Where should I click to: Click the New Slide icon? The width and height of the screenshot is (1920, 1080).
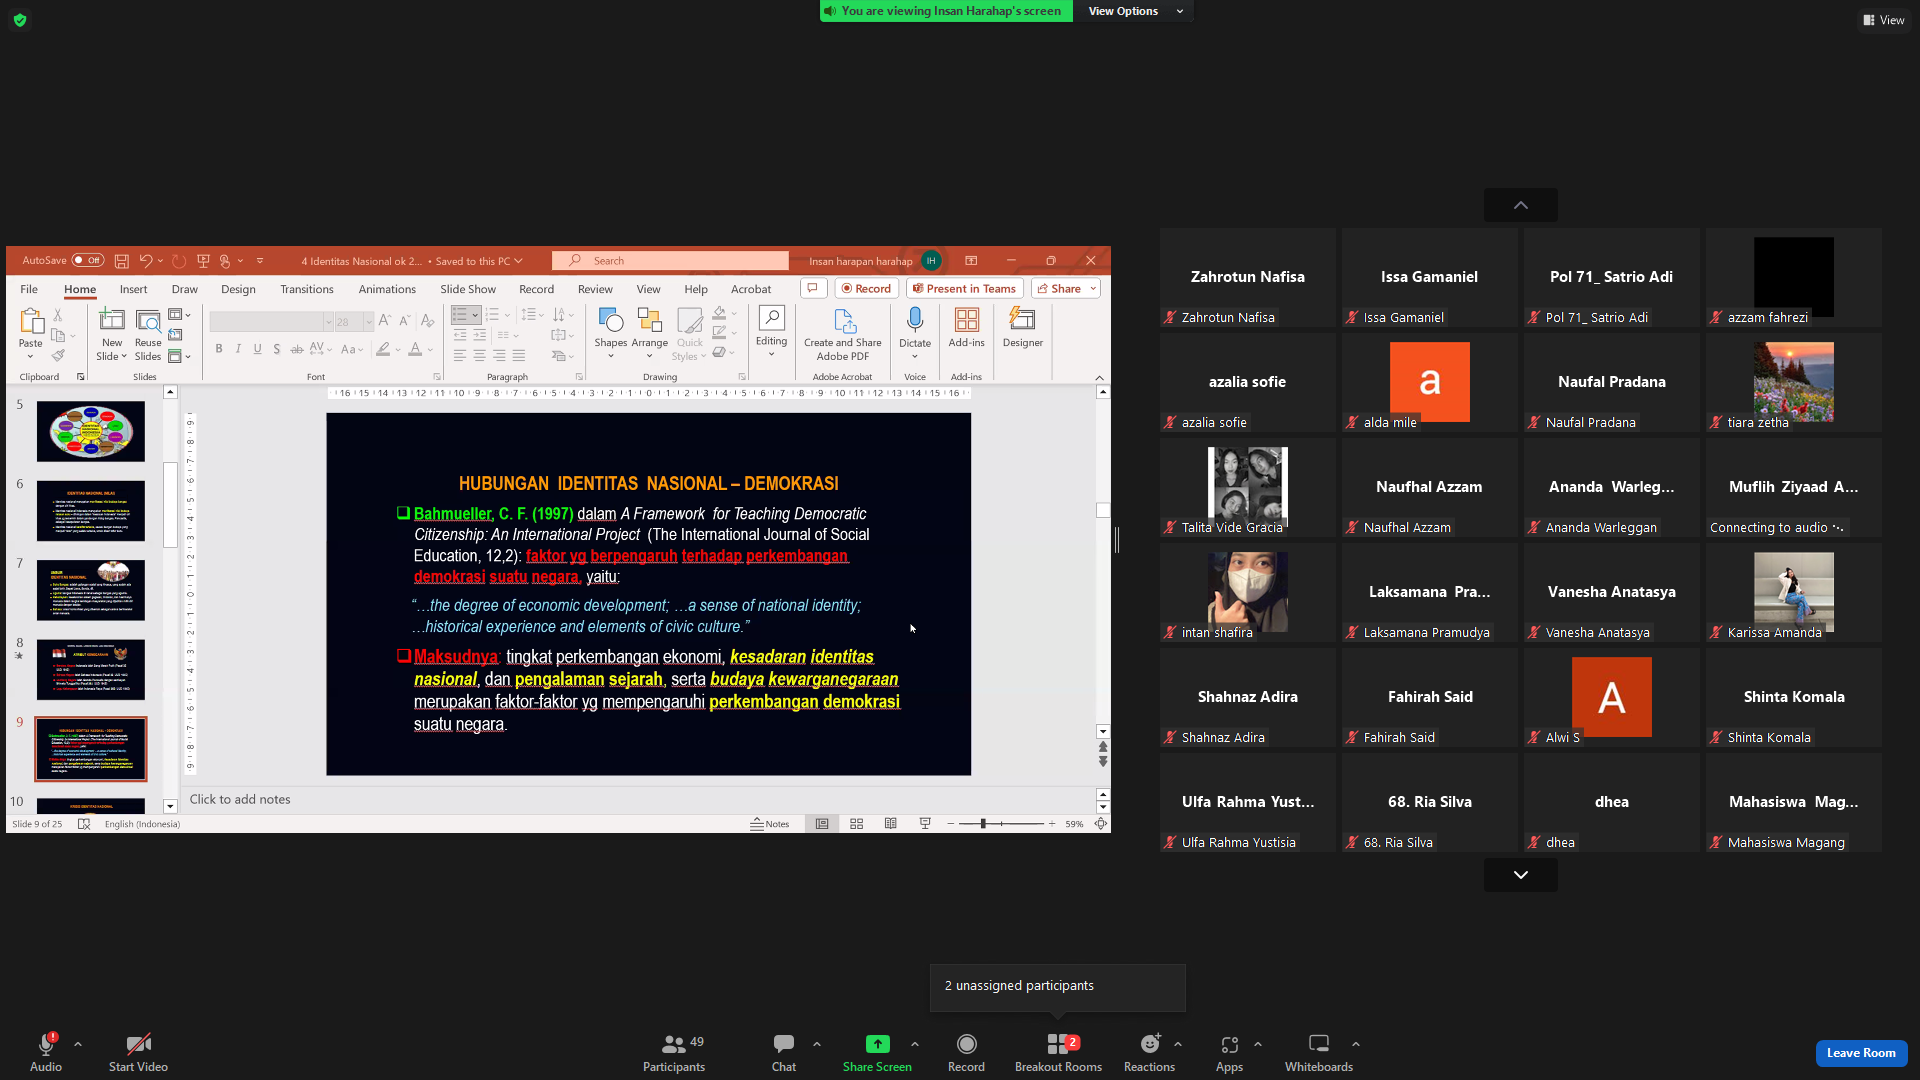(112, 320)
